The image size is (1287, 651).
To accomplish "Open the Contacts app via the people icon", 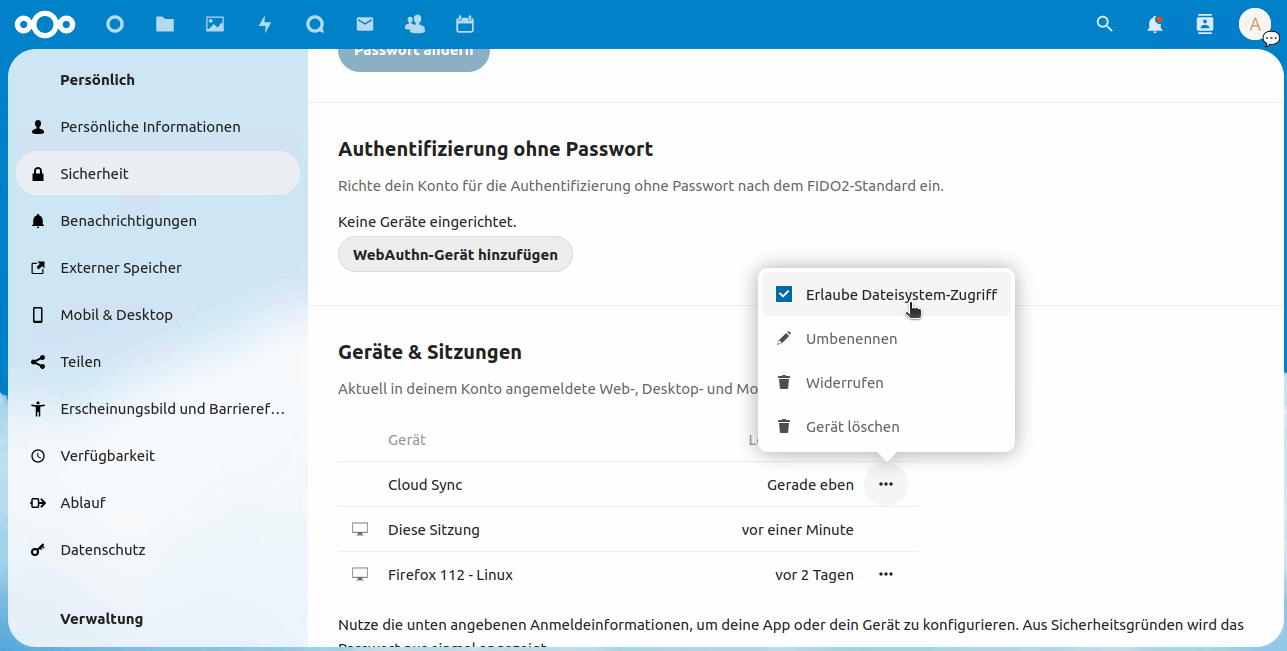I will (x=415, y=24).
